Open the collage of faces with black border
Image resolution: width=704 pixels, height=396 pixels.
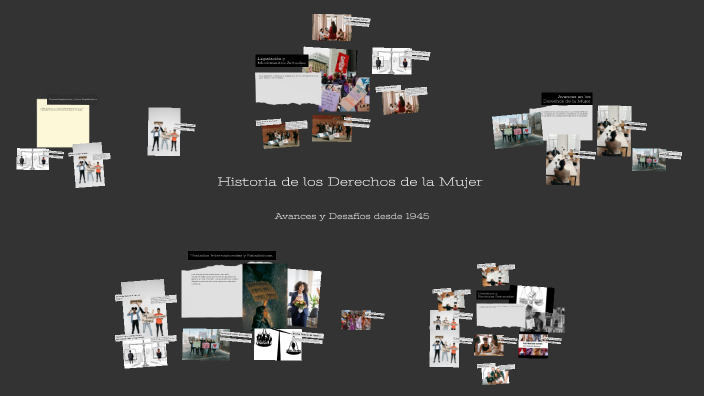tap(533, 345)
